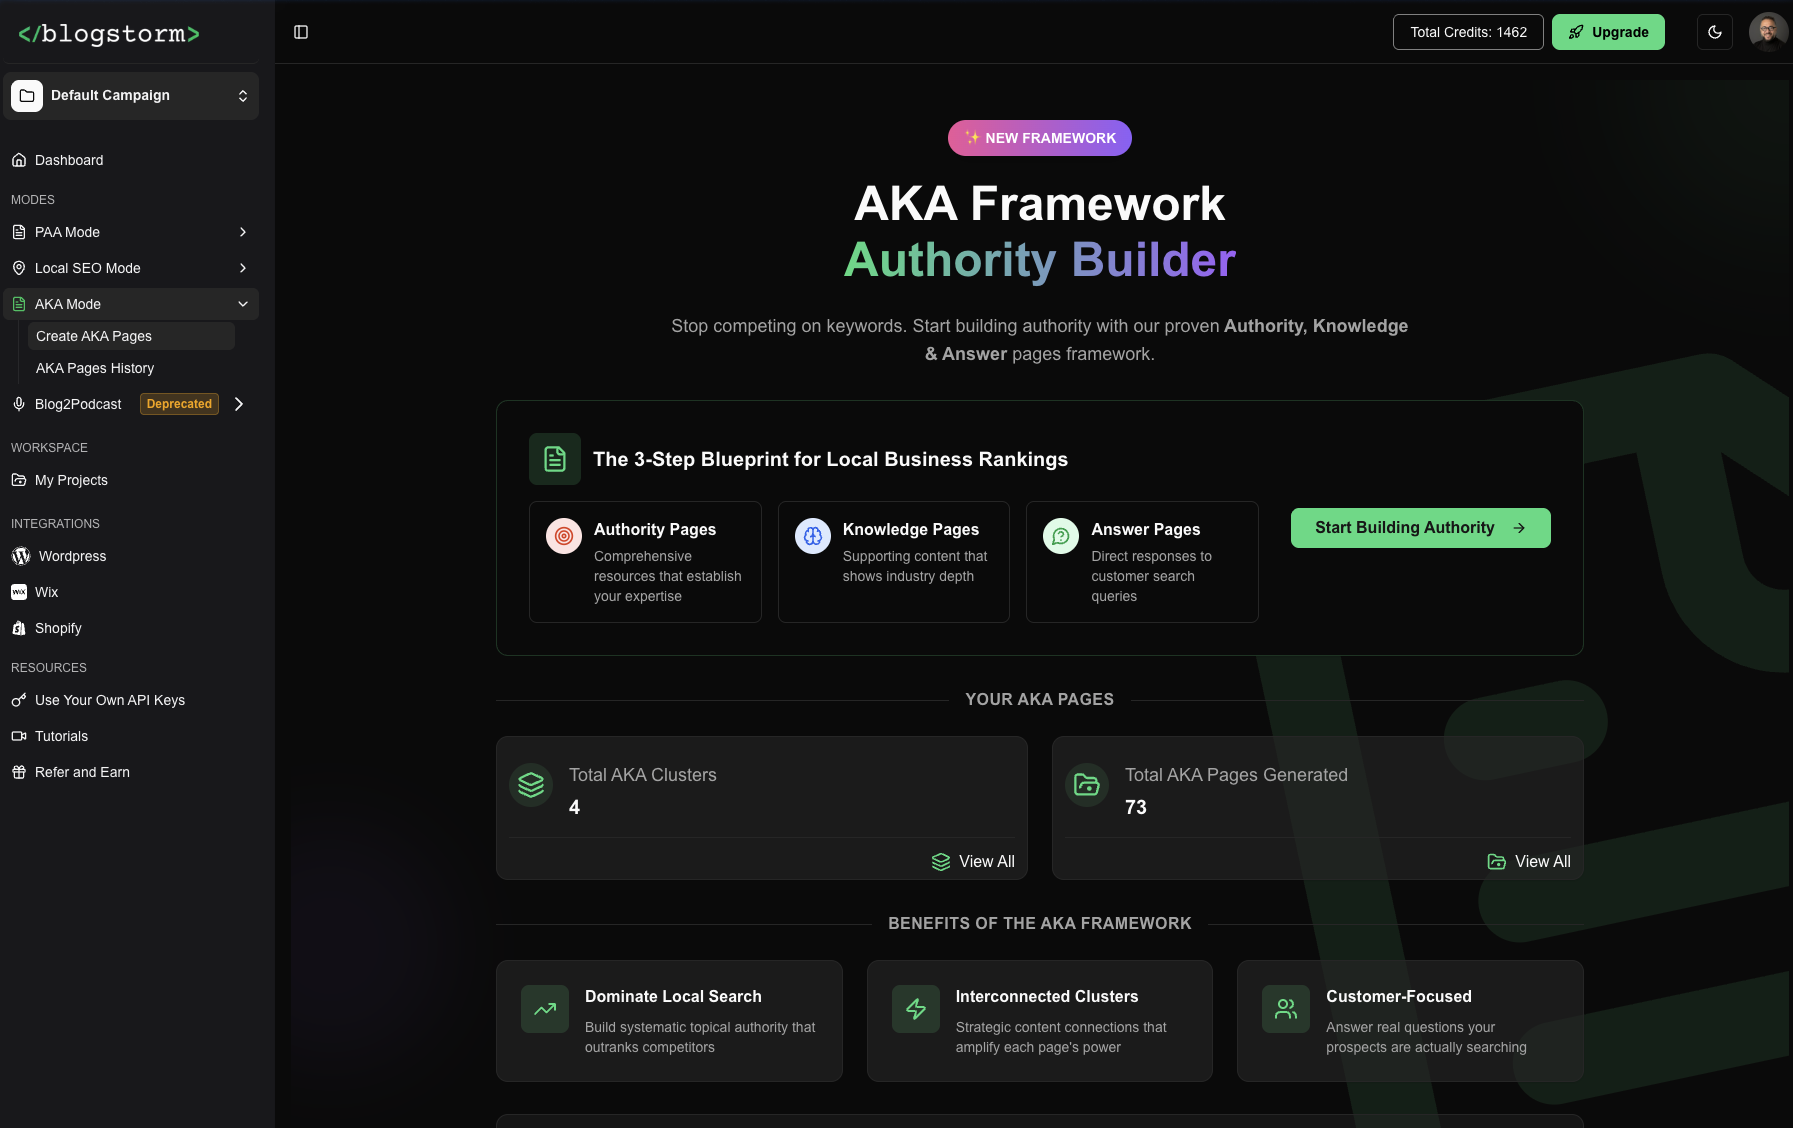Open Create AKA Pages
Image resolution: width=1793 pixels, height=1128 pixels.
click(x=93, y=336)
